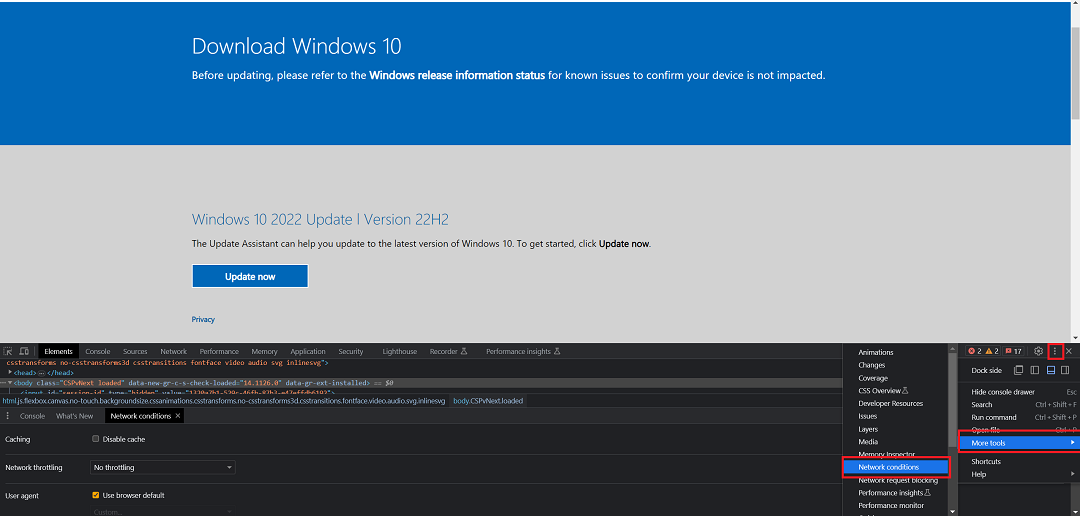Undock DevTools into separate window
This screenshot has height=516, width=1080.
[1019, 370]
